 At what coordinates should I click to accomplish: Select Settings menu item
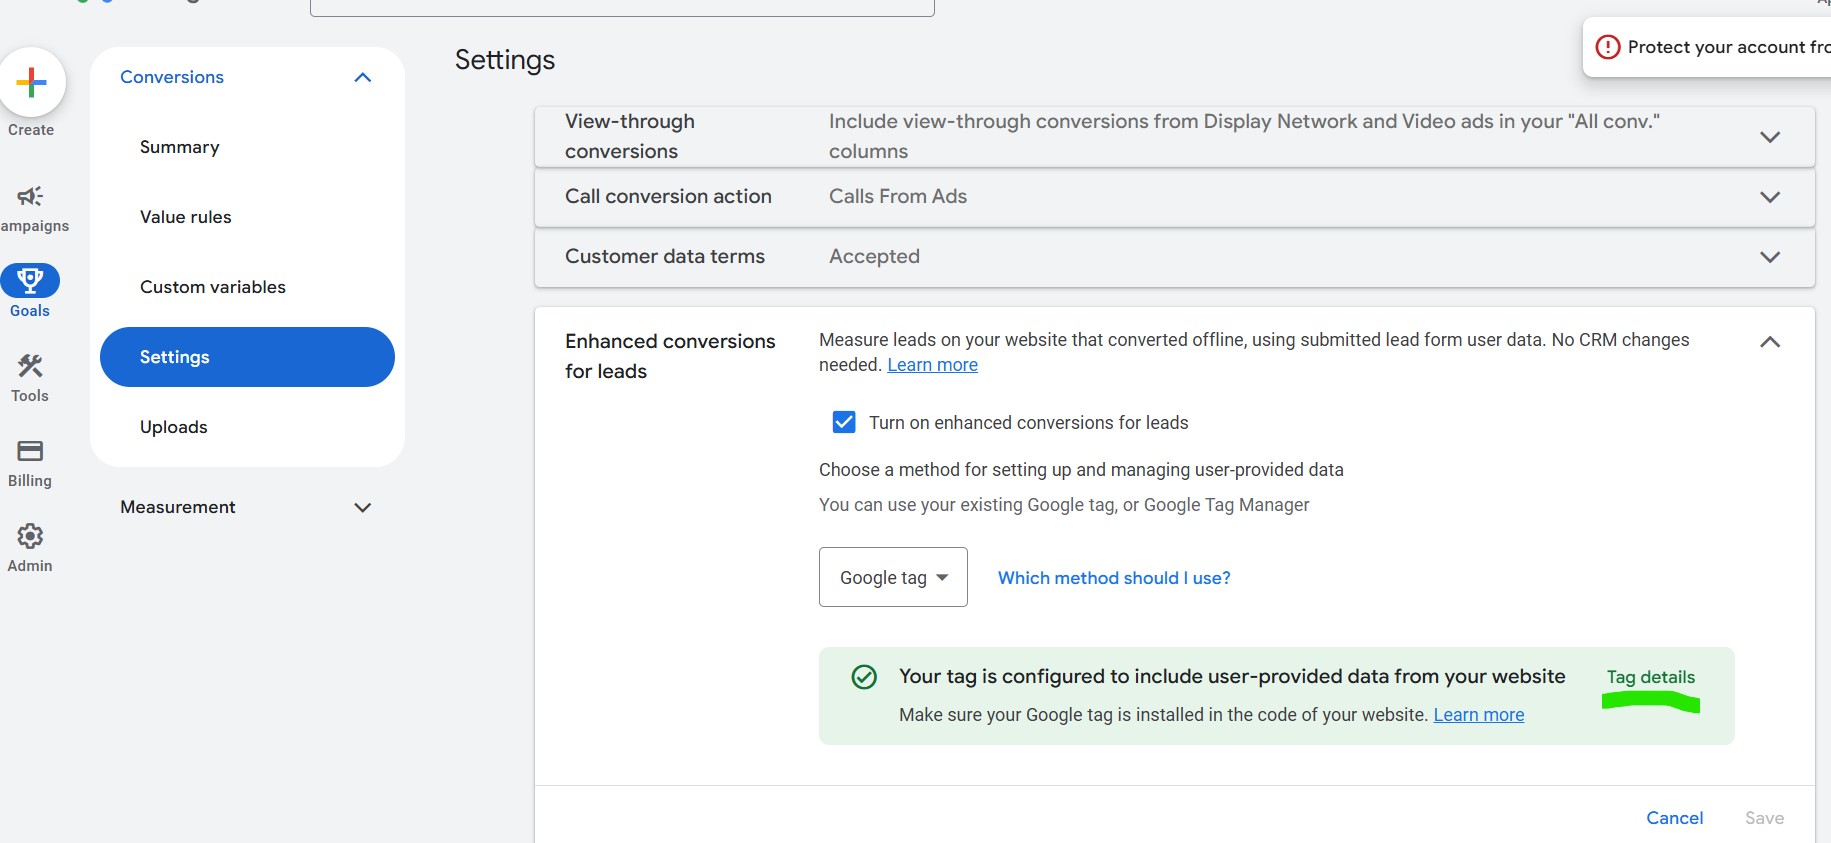[247, 357]
